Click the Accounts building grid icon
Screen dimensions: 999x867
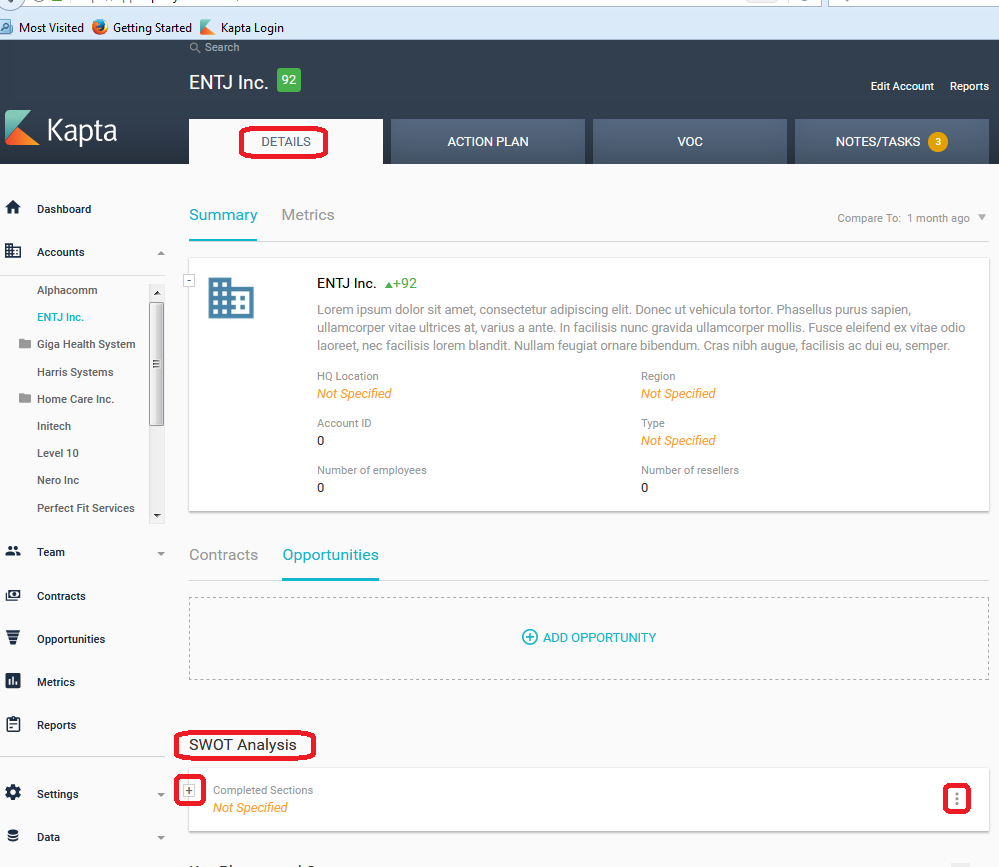tap(13, 250)
